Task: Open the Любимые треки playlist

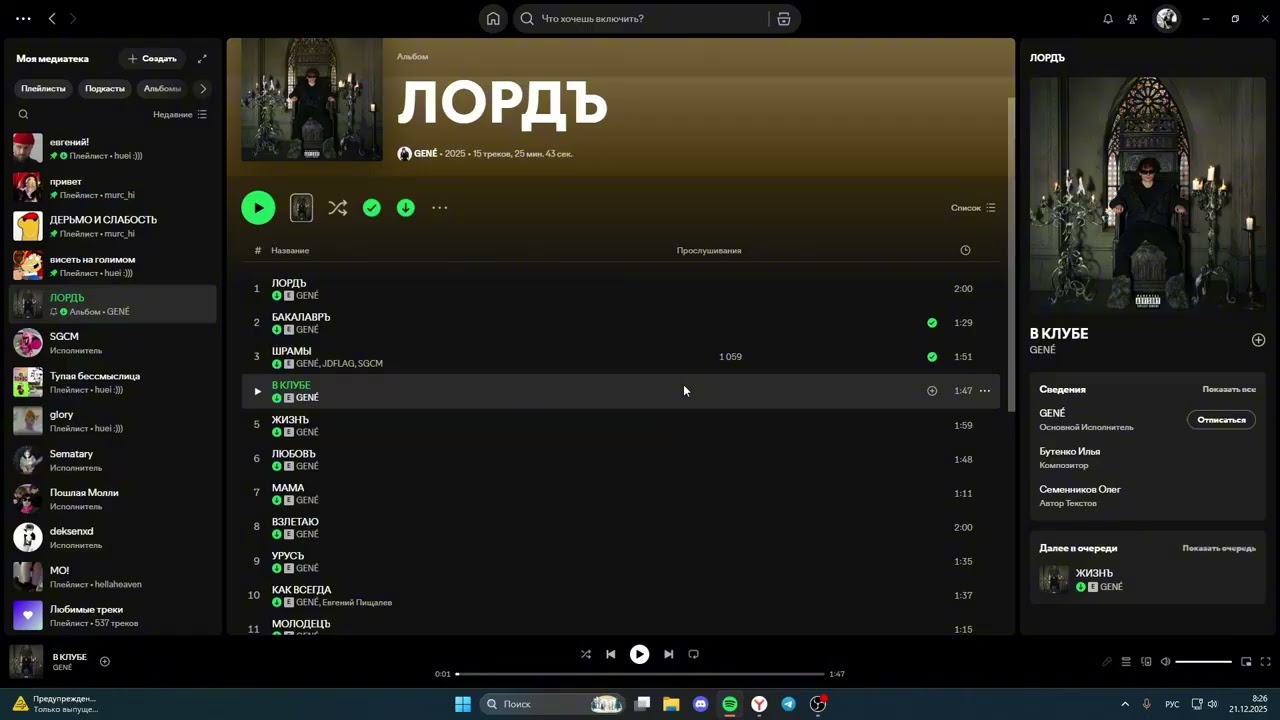Action: (112, 616)
